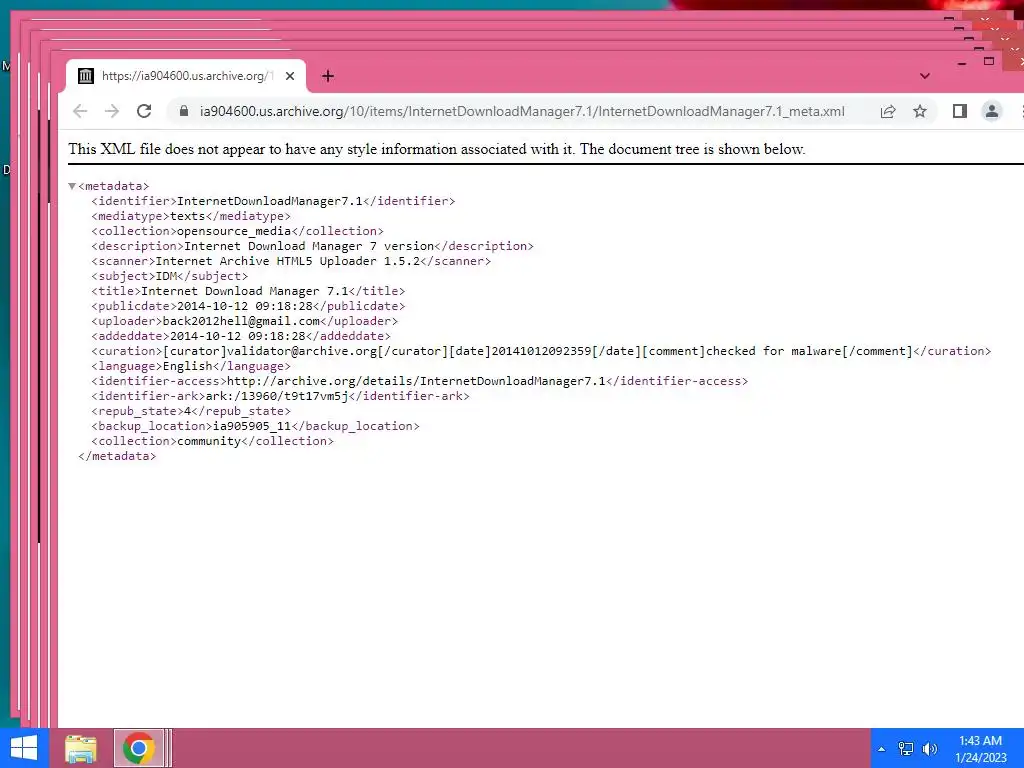Open a new tab with the plus button
This screenshot has width=1024, height=768.
pos(328,76)
